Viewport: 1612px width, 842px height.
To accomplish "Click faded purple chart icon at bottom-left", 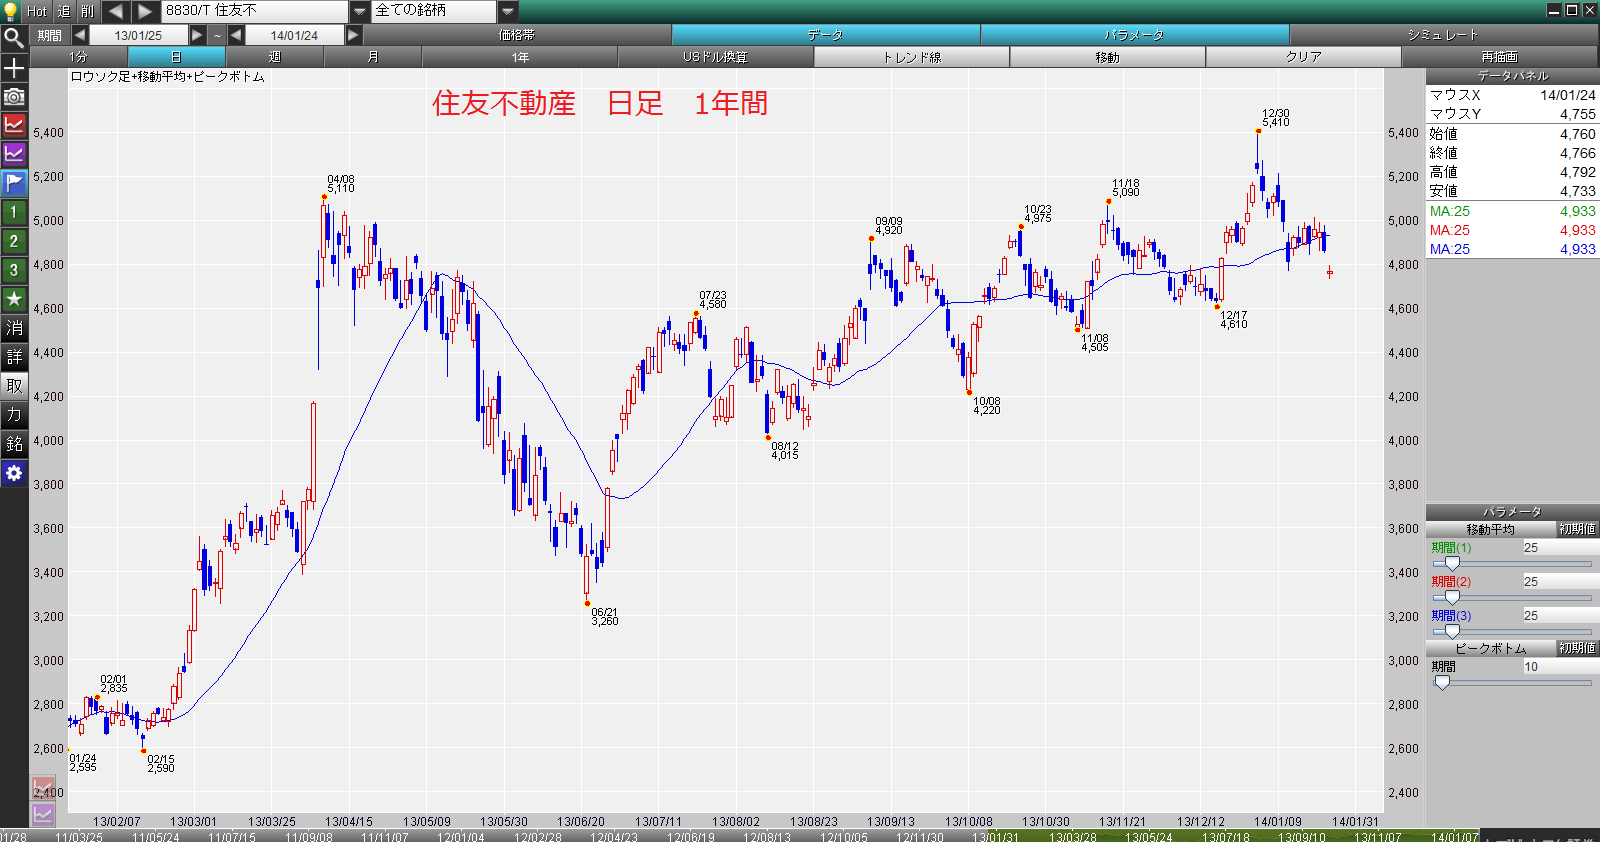I will pyautogui.click(x=43, y=814).
